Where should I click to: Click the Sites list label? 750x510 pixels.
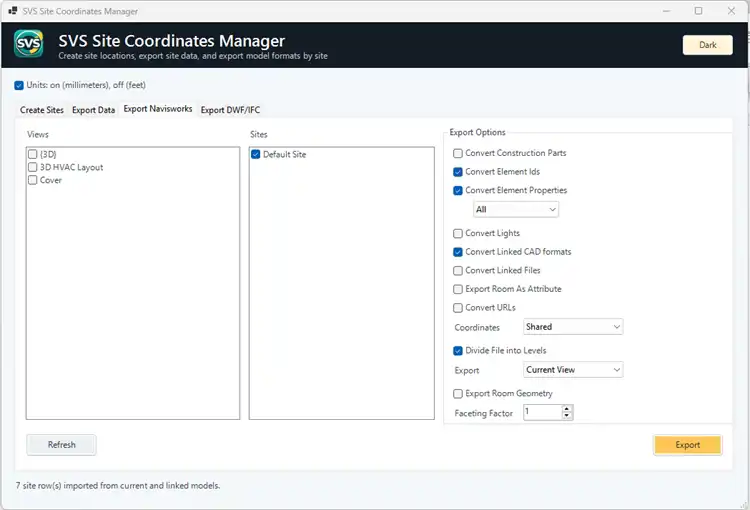coord(258,134)
